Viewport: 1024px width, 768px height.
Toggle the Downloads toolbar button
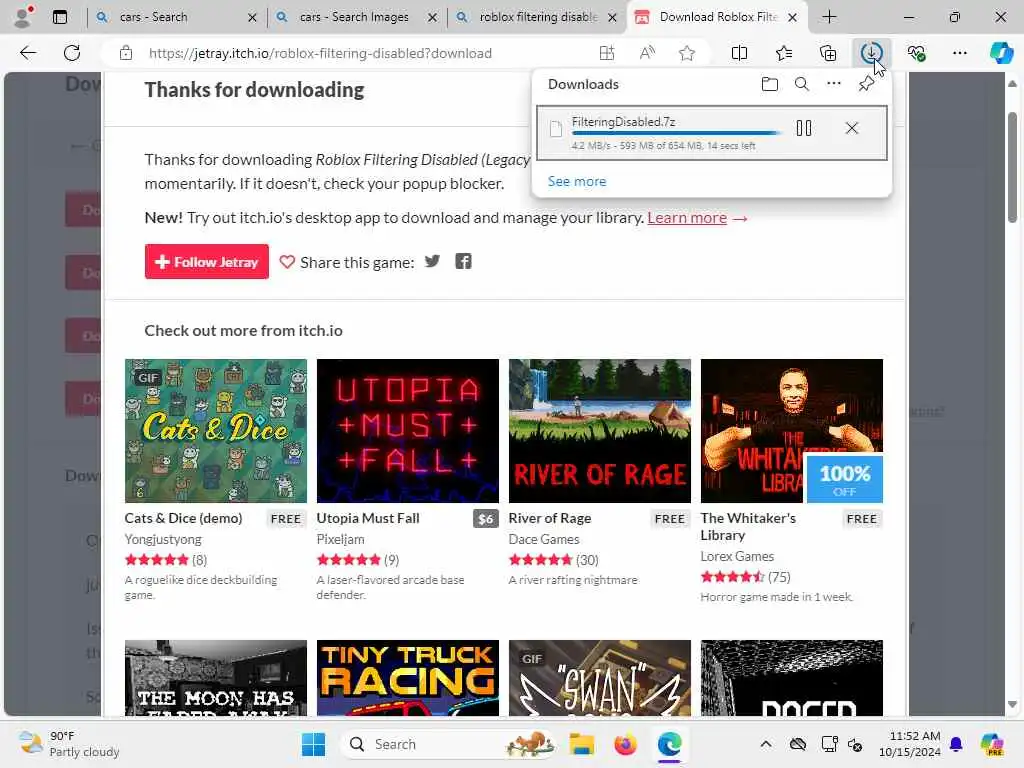pos(871,53)
